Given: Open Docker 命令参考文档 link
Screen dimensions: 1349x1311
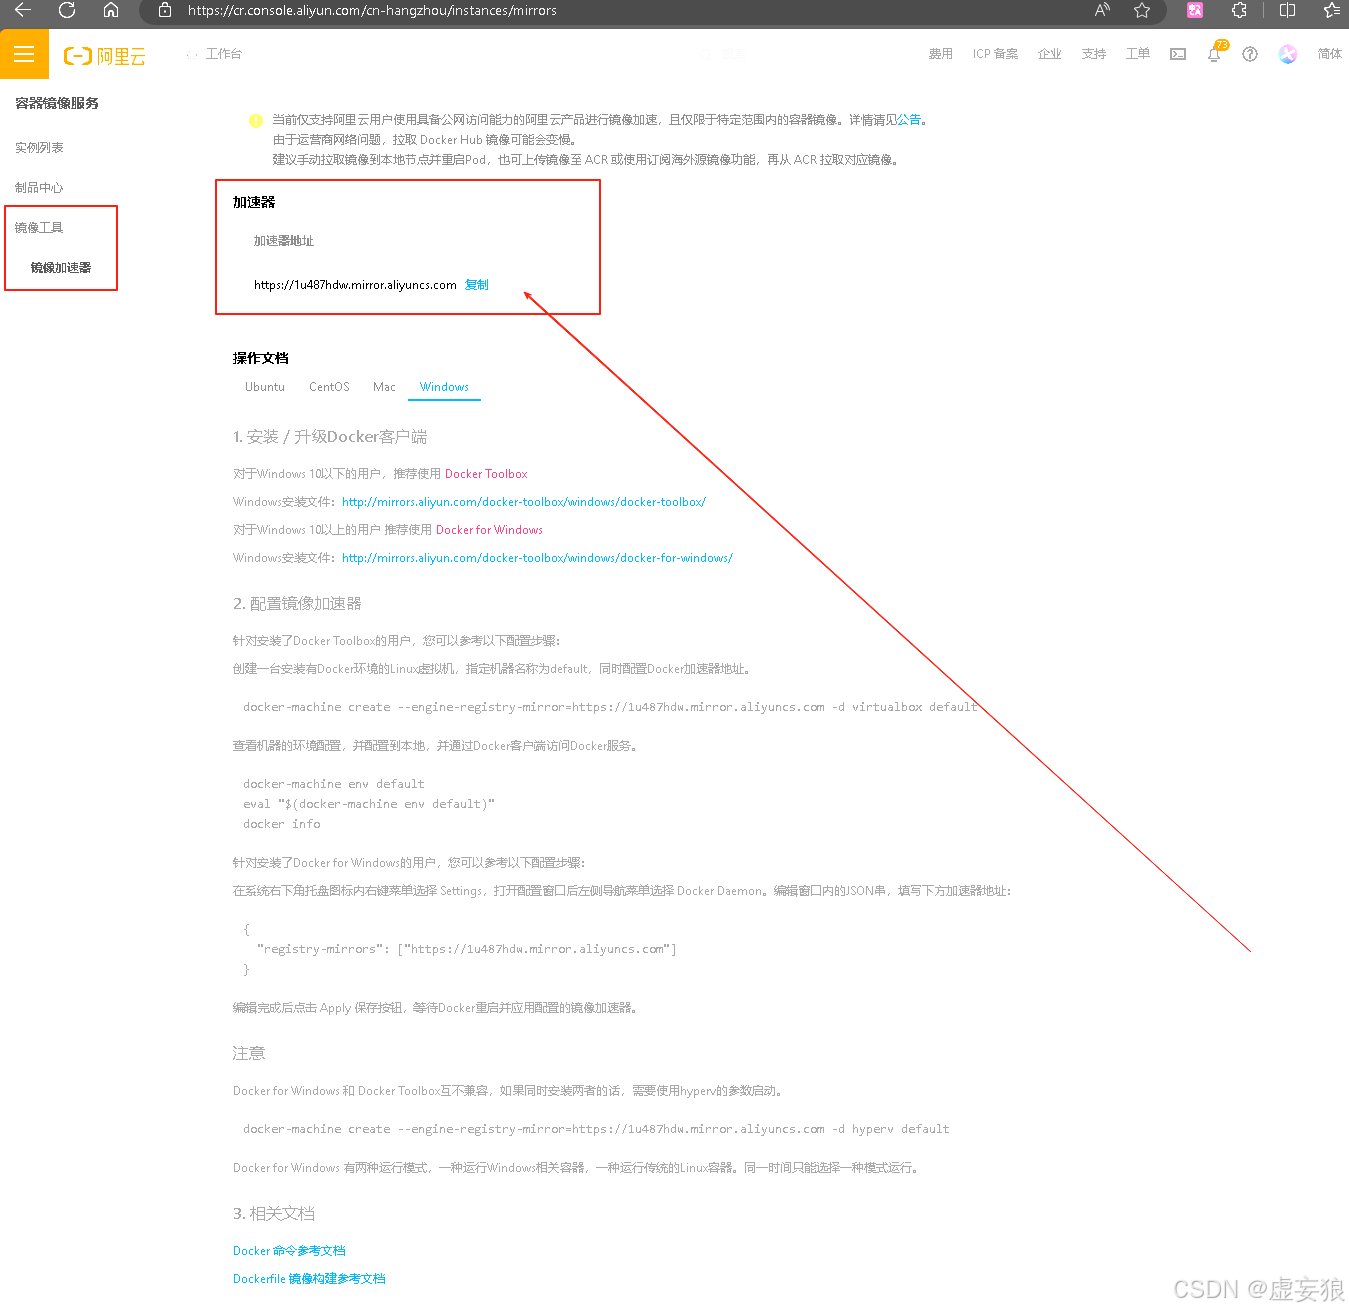Looking at the screenshot, I should [x=289, y=1251].
